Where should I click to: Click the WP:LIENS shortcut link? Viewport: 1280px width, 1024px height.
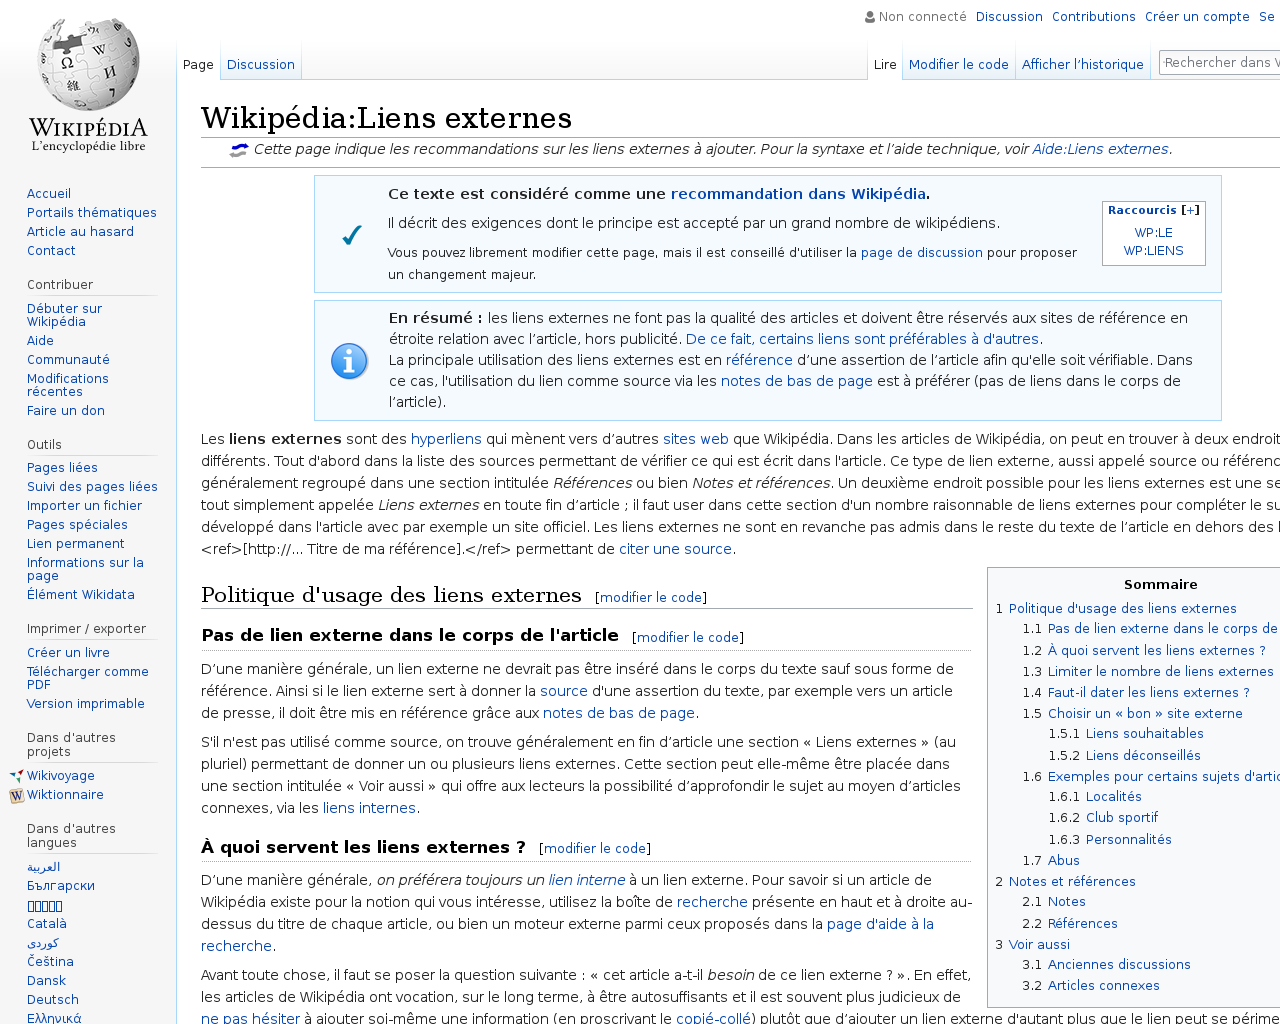coord(1154,251)
